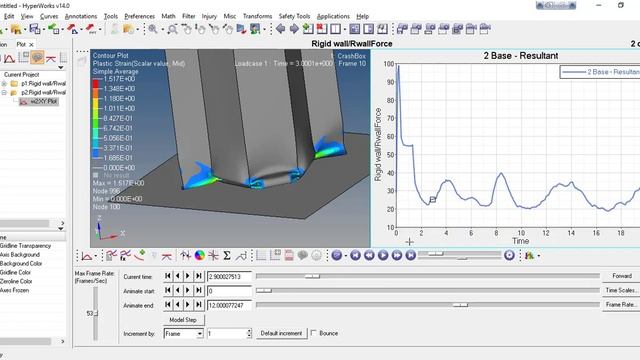This screenshot has width=640, height=360.
Task: Click the build plots icon at toolbar end
Action: pyautogui.click(x=530, y=256)
